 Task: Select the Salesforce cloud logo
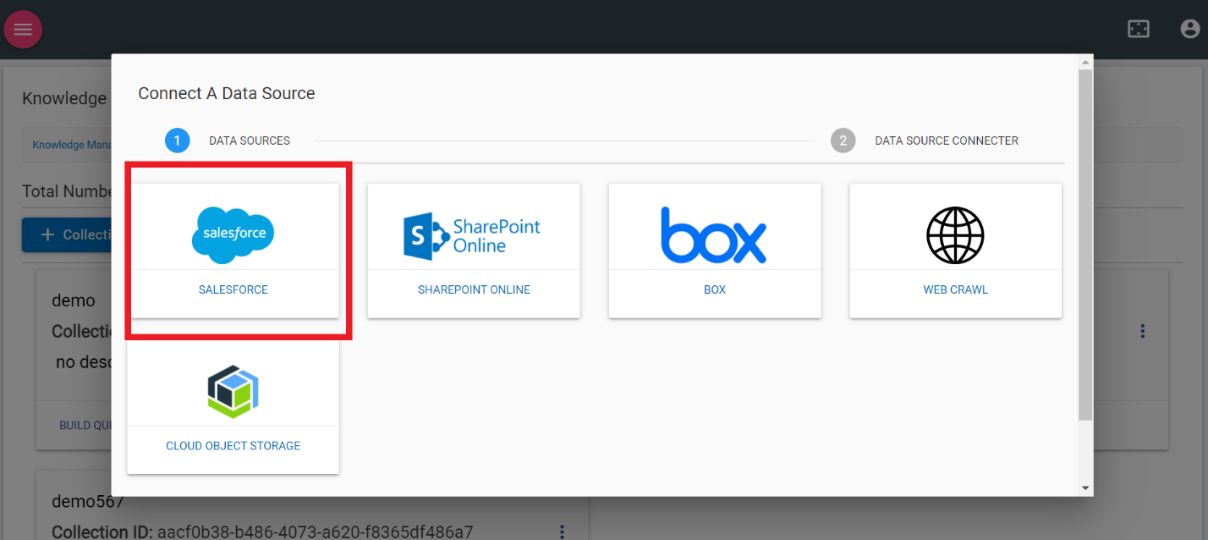tap(233, 235)
